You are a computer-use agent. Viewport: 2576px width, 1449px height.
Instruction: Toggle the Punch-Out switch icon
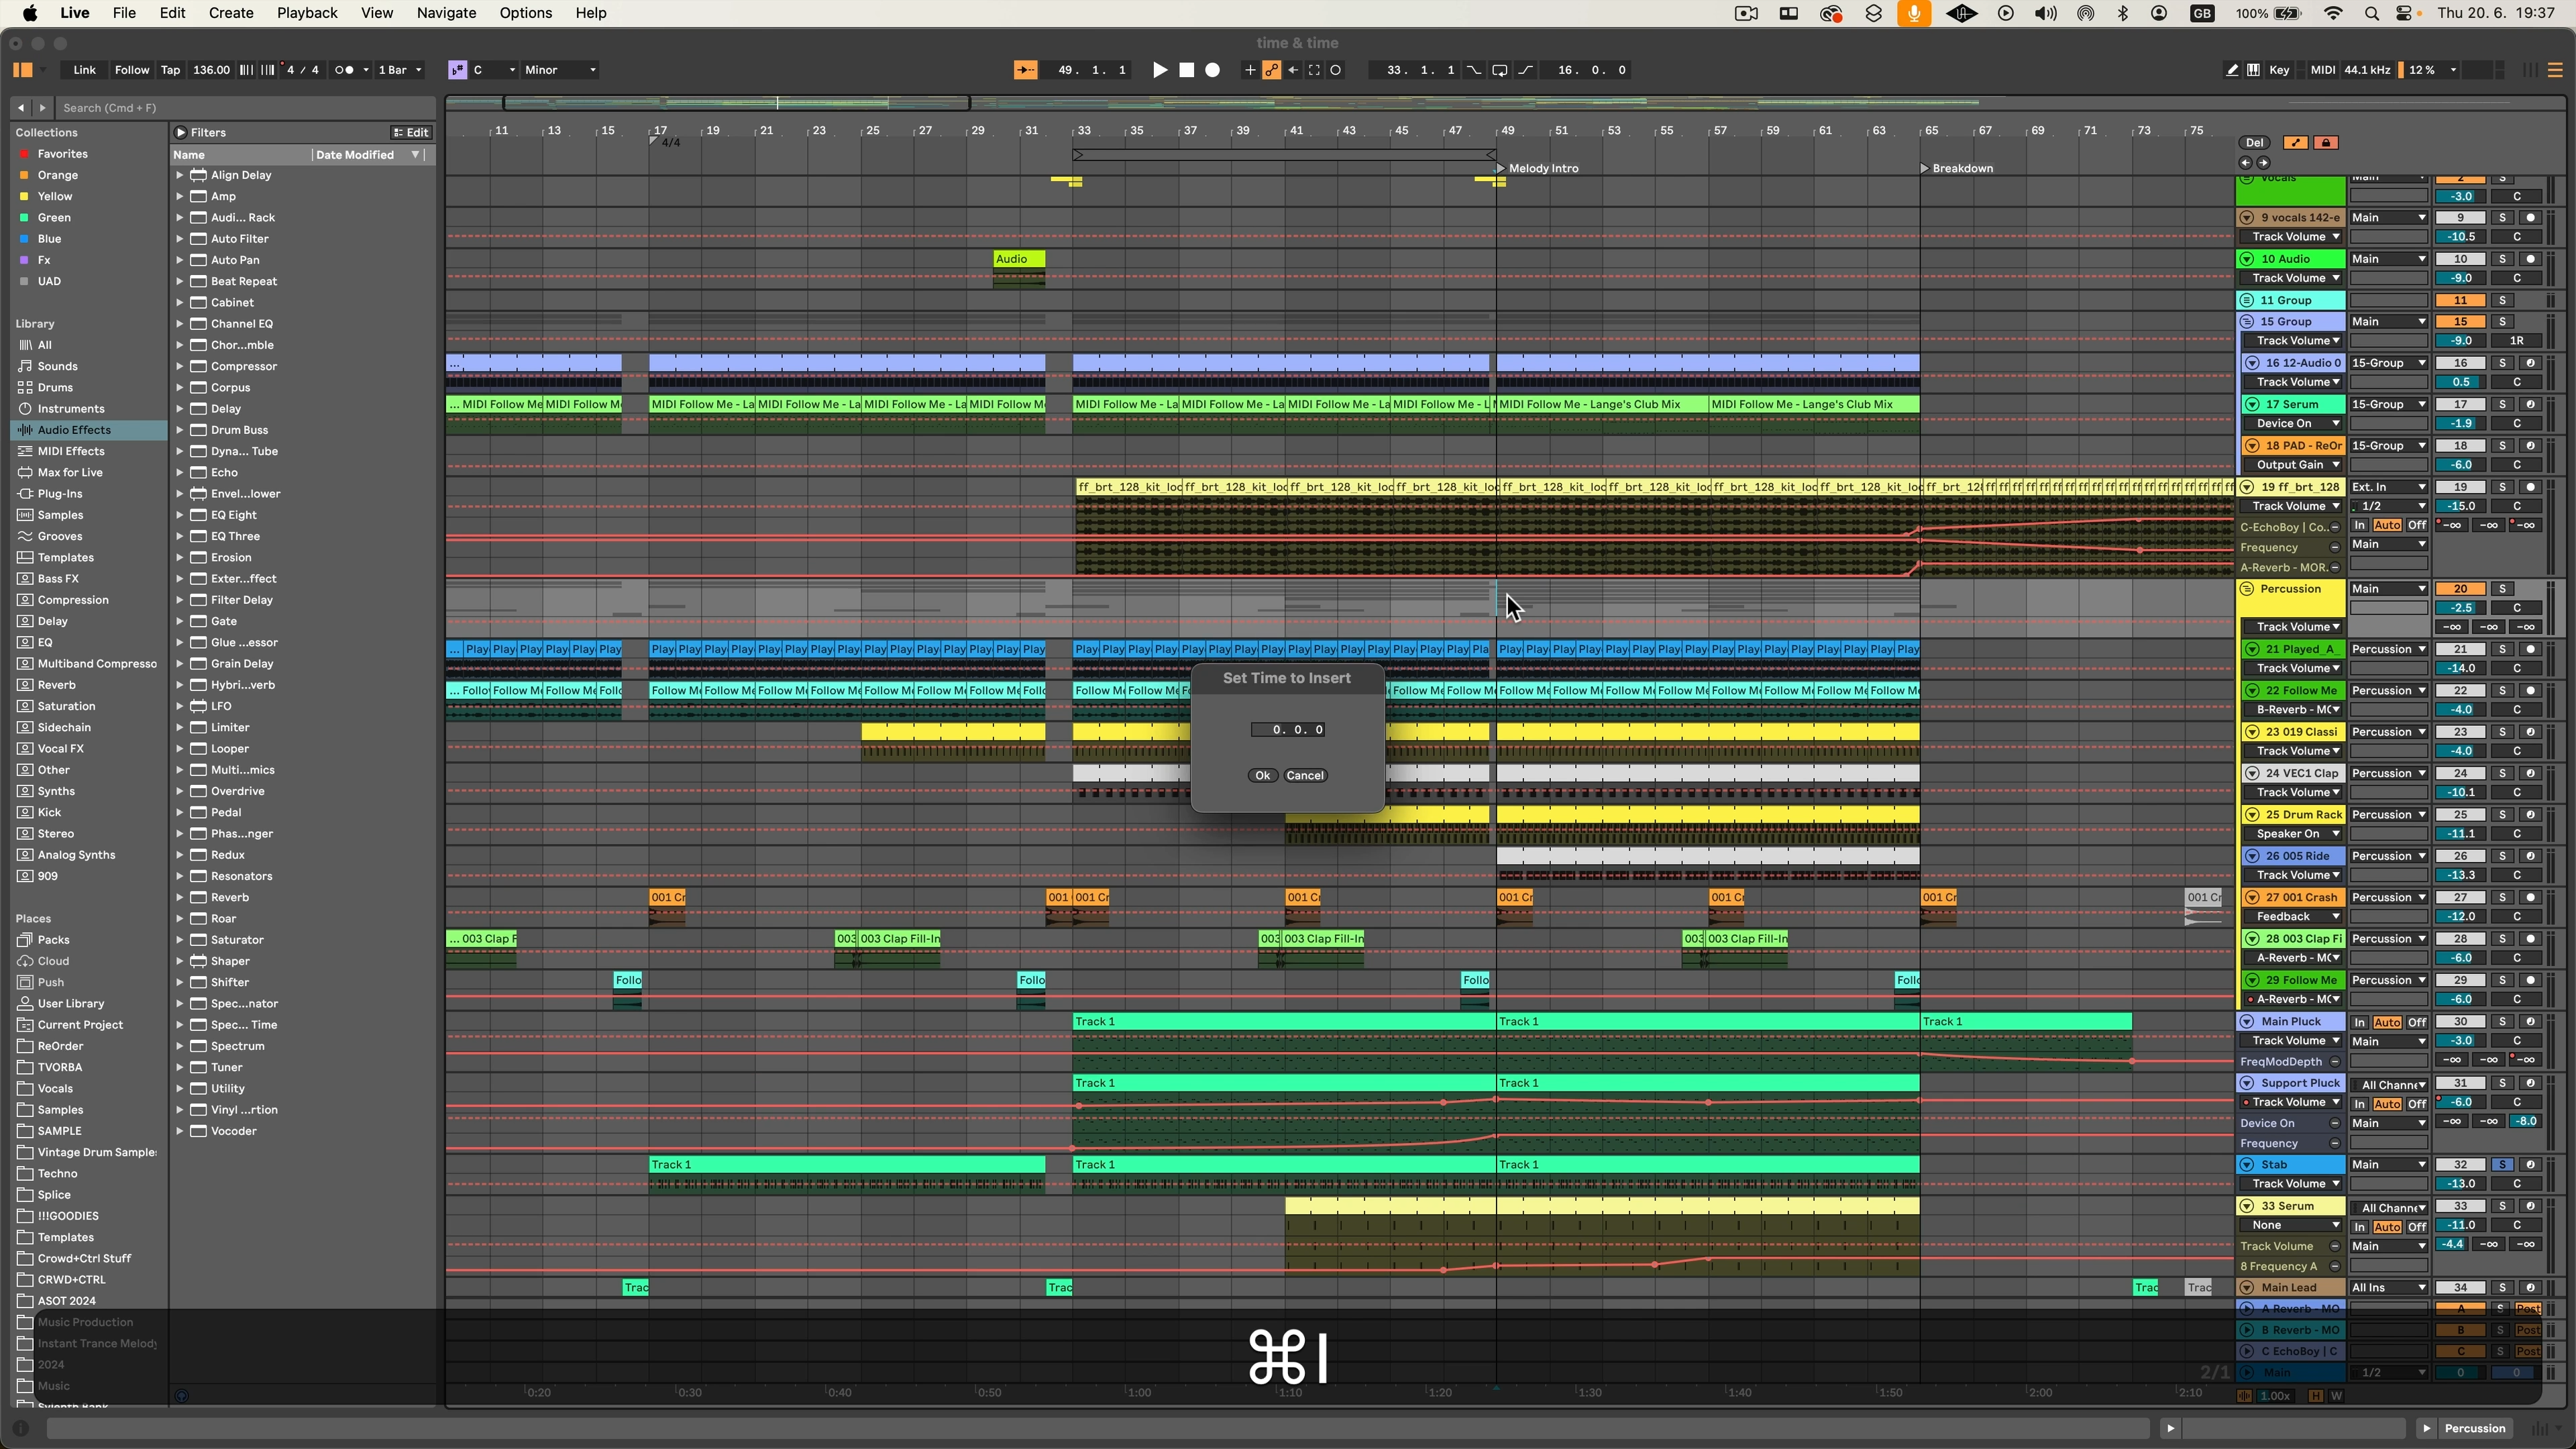[1525, 70]
